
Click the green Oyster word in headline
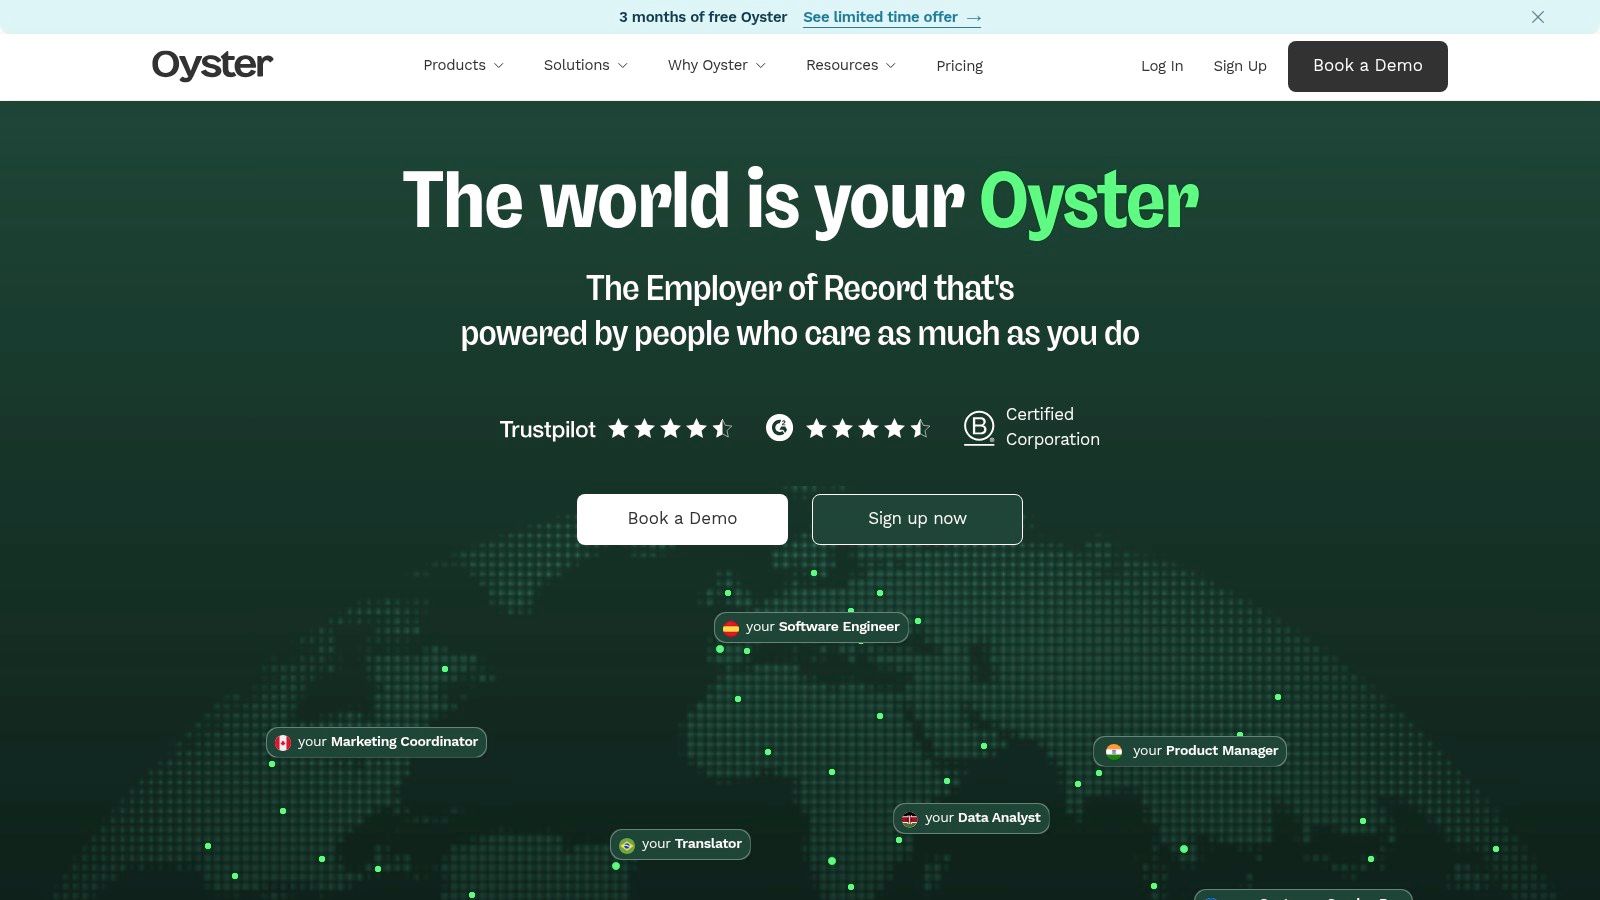coord(1089,203)
